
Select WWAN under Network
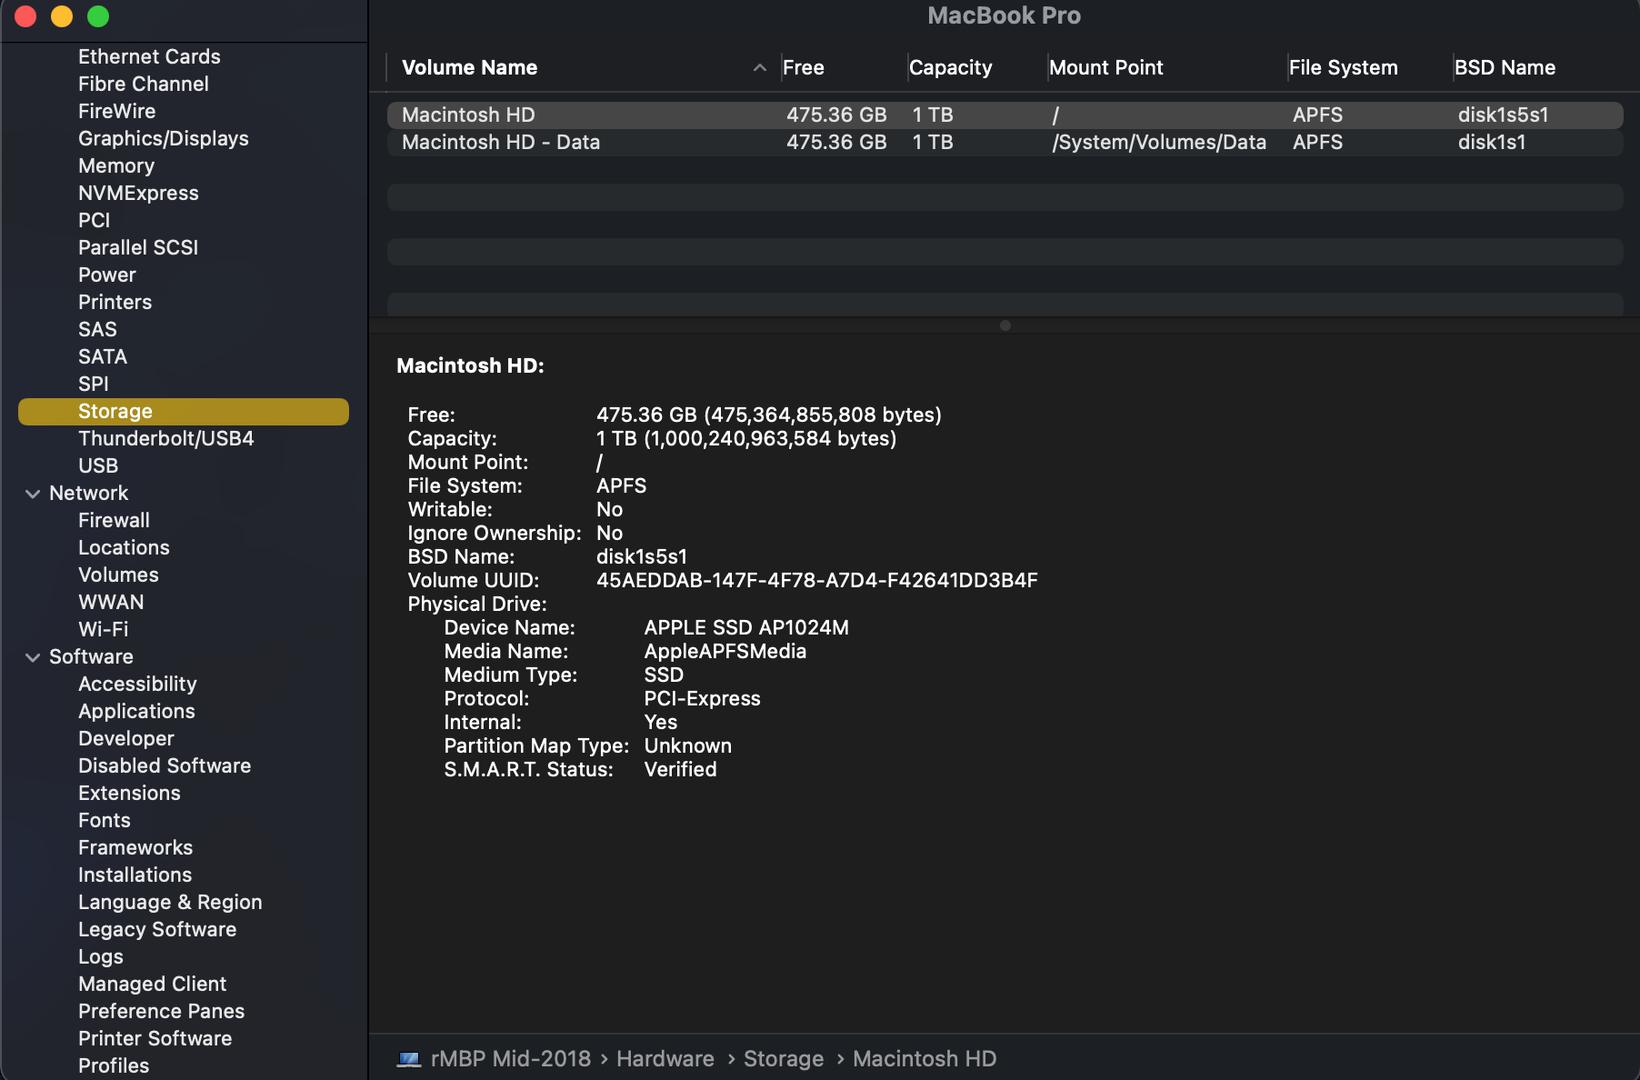[111, 602]
